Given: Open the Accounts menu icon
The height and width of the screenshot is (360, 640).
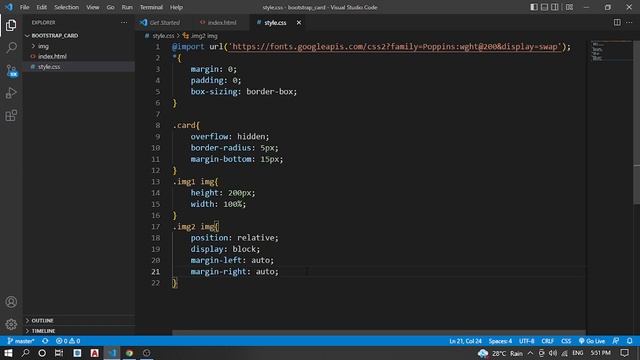Looking at the screenshot, I should click(11, 302).
